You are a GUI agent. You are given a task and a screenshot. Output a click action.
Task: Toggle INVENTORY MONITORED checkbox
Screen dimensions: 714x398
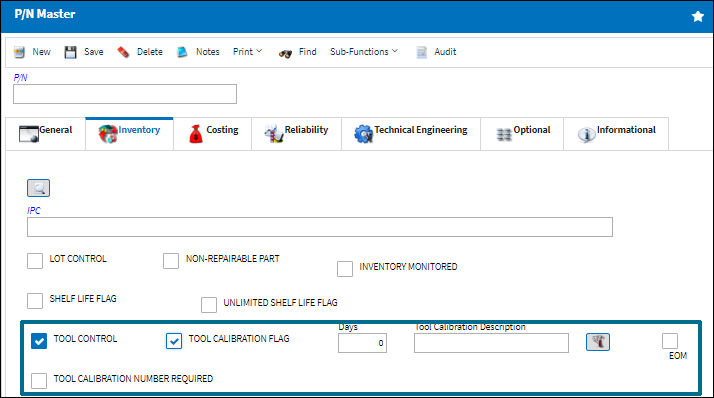pyautogui.click(x=345, y=269)
